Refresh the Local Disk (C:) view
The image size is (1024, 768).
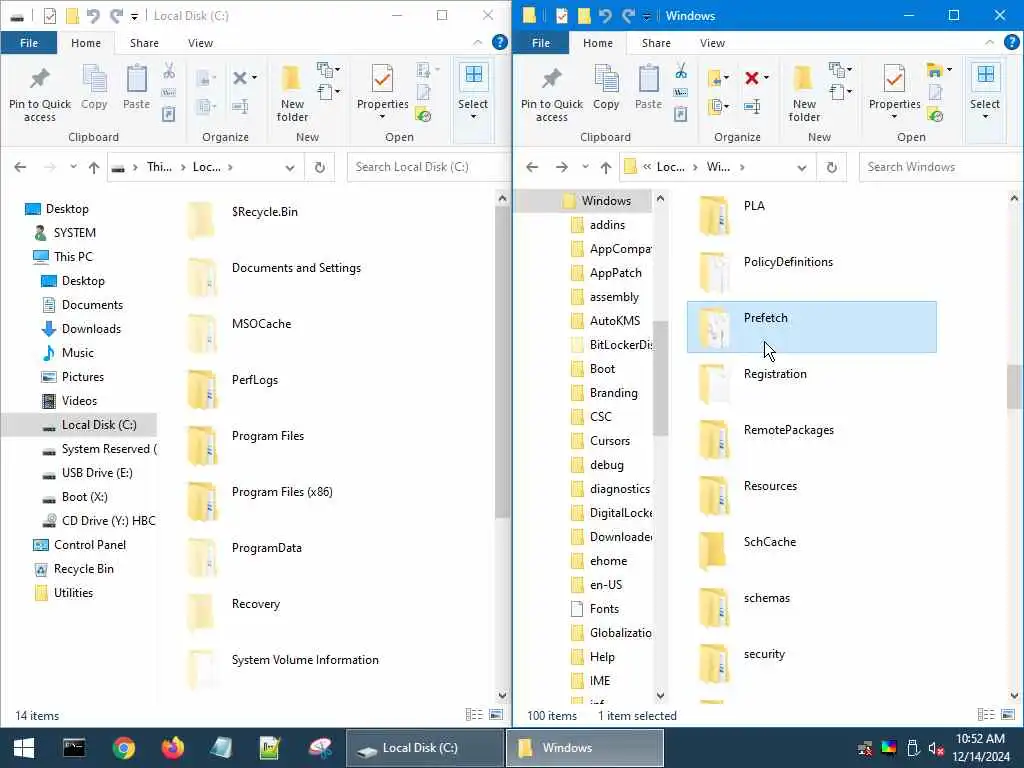319,167
